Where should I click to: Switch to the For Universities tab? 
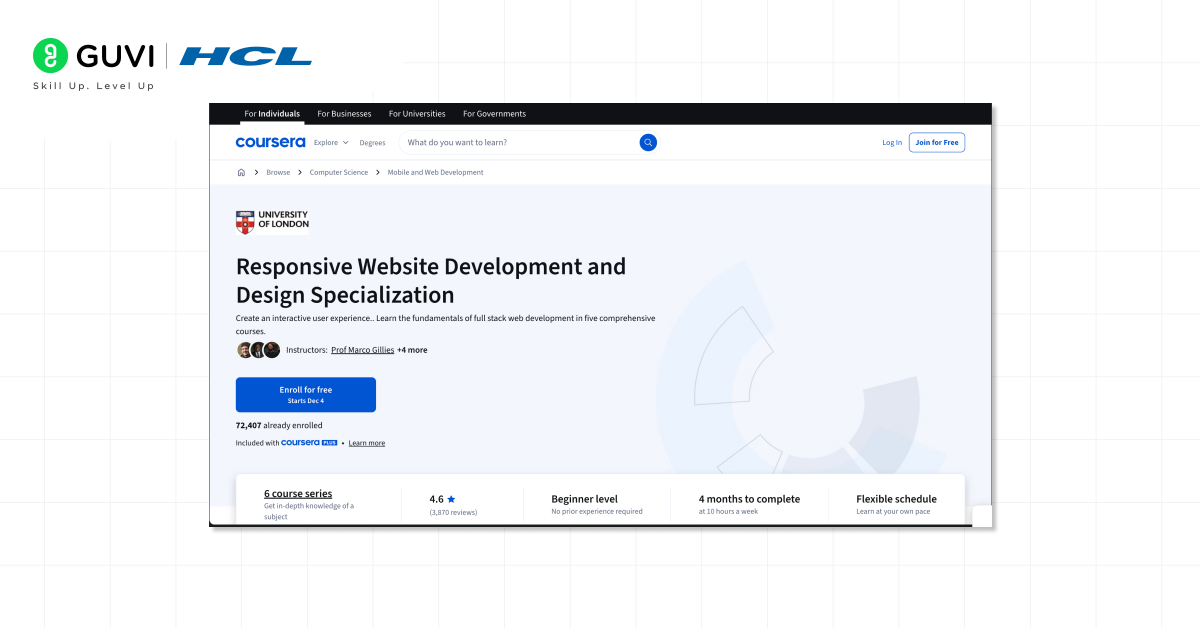(417, 113)
